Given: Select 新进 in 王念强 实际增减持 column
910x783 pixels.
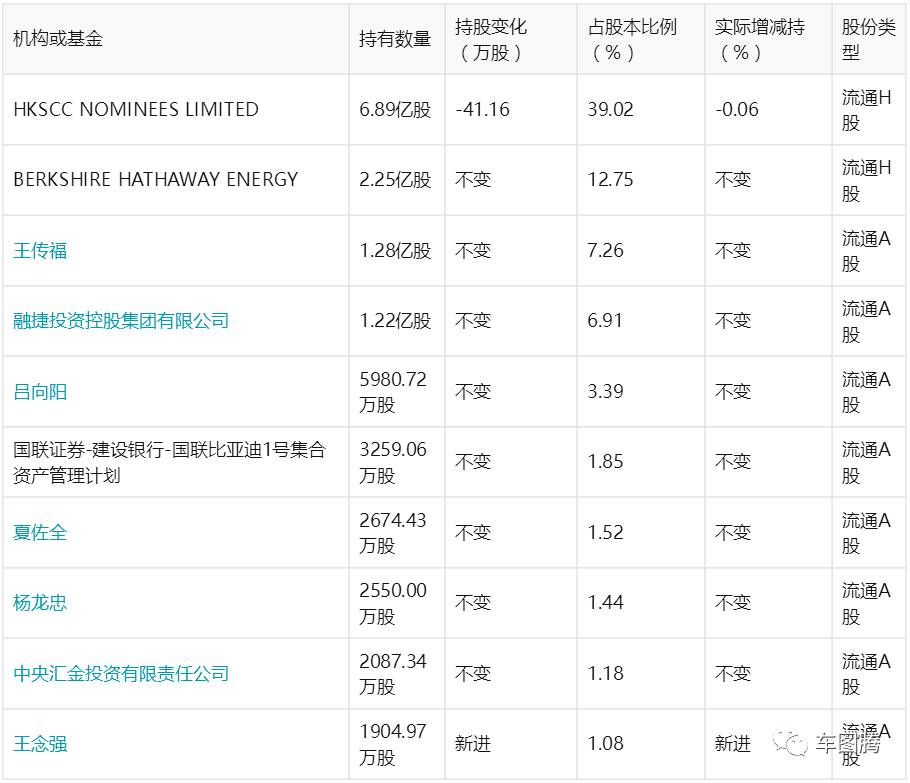Looking at the screenshot, I should tap(733, 744).
